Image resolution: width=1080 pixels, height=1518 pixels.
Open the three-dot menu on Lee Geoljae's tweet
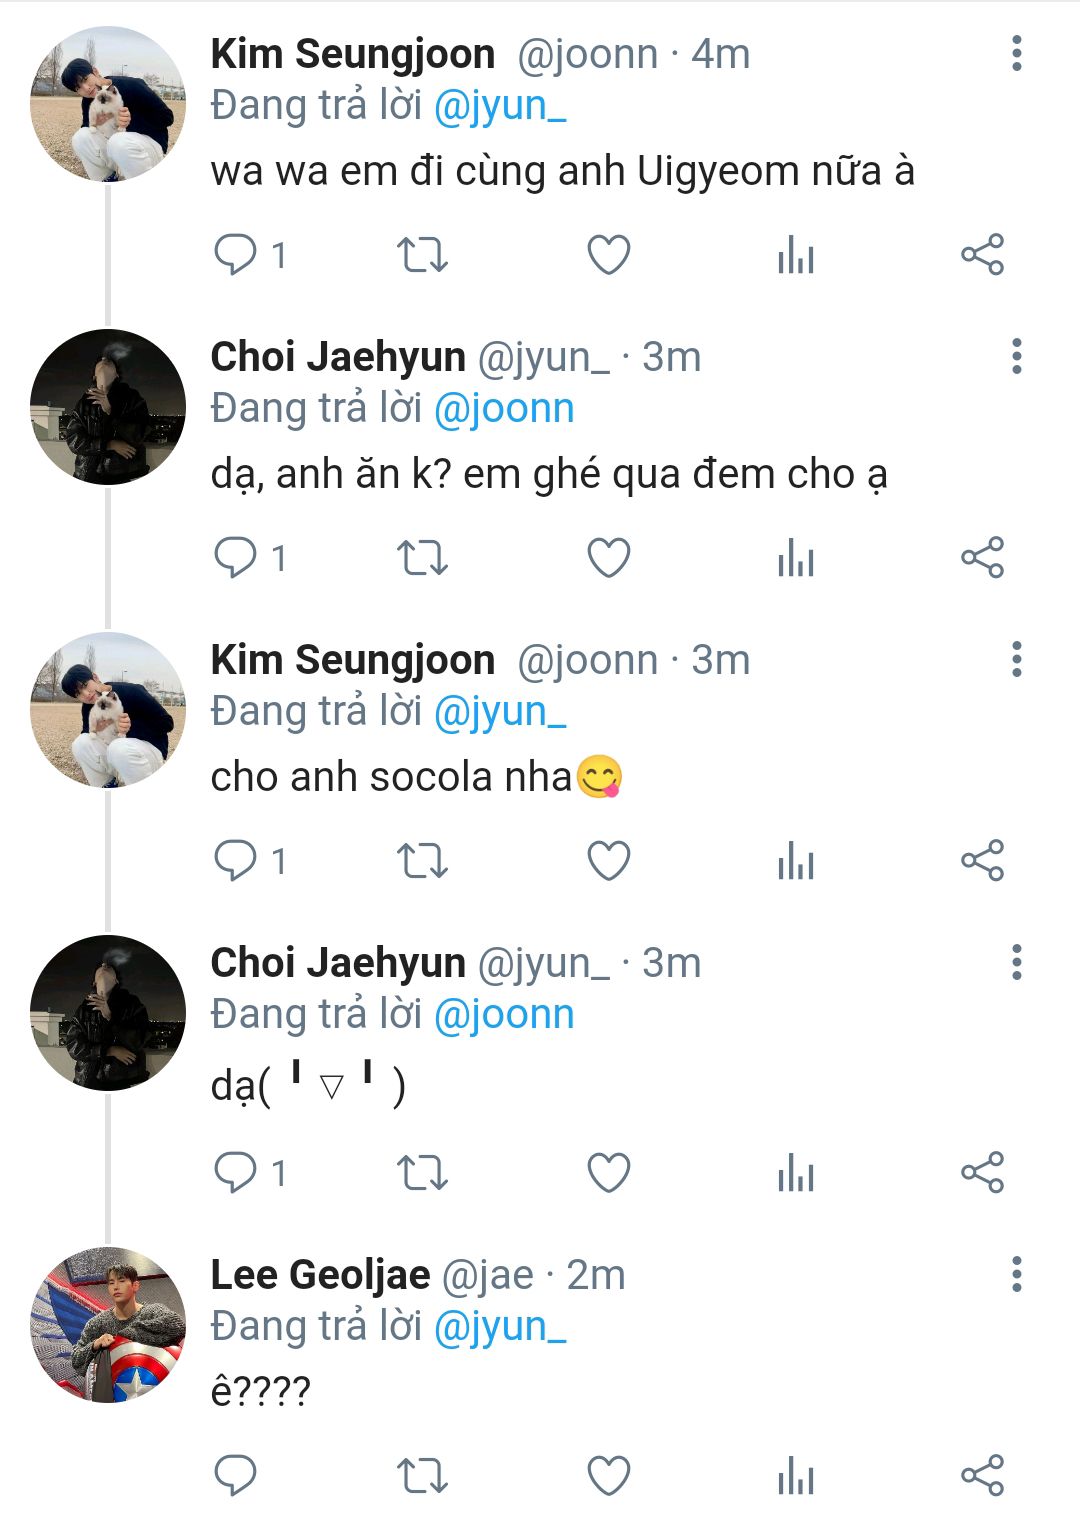[1016, 1274]
